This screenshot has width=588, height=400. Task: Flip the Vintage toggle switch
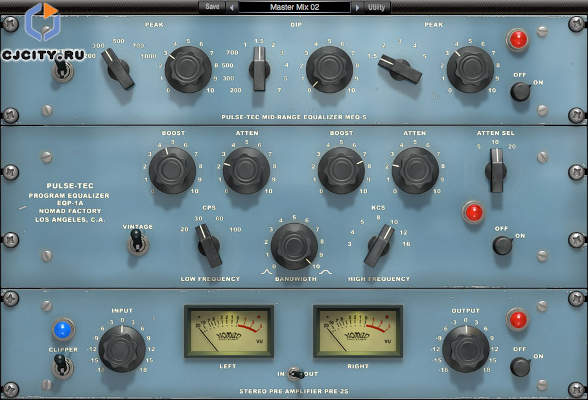click(138, 242)
